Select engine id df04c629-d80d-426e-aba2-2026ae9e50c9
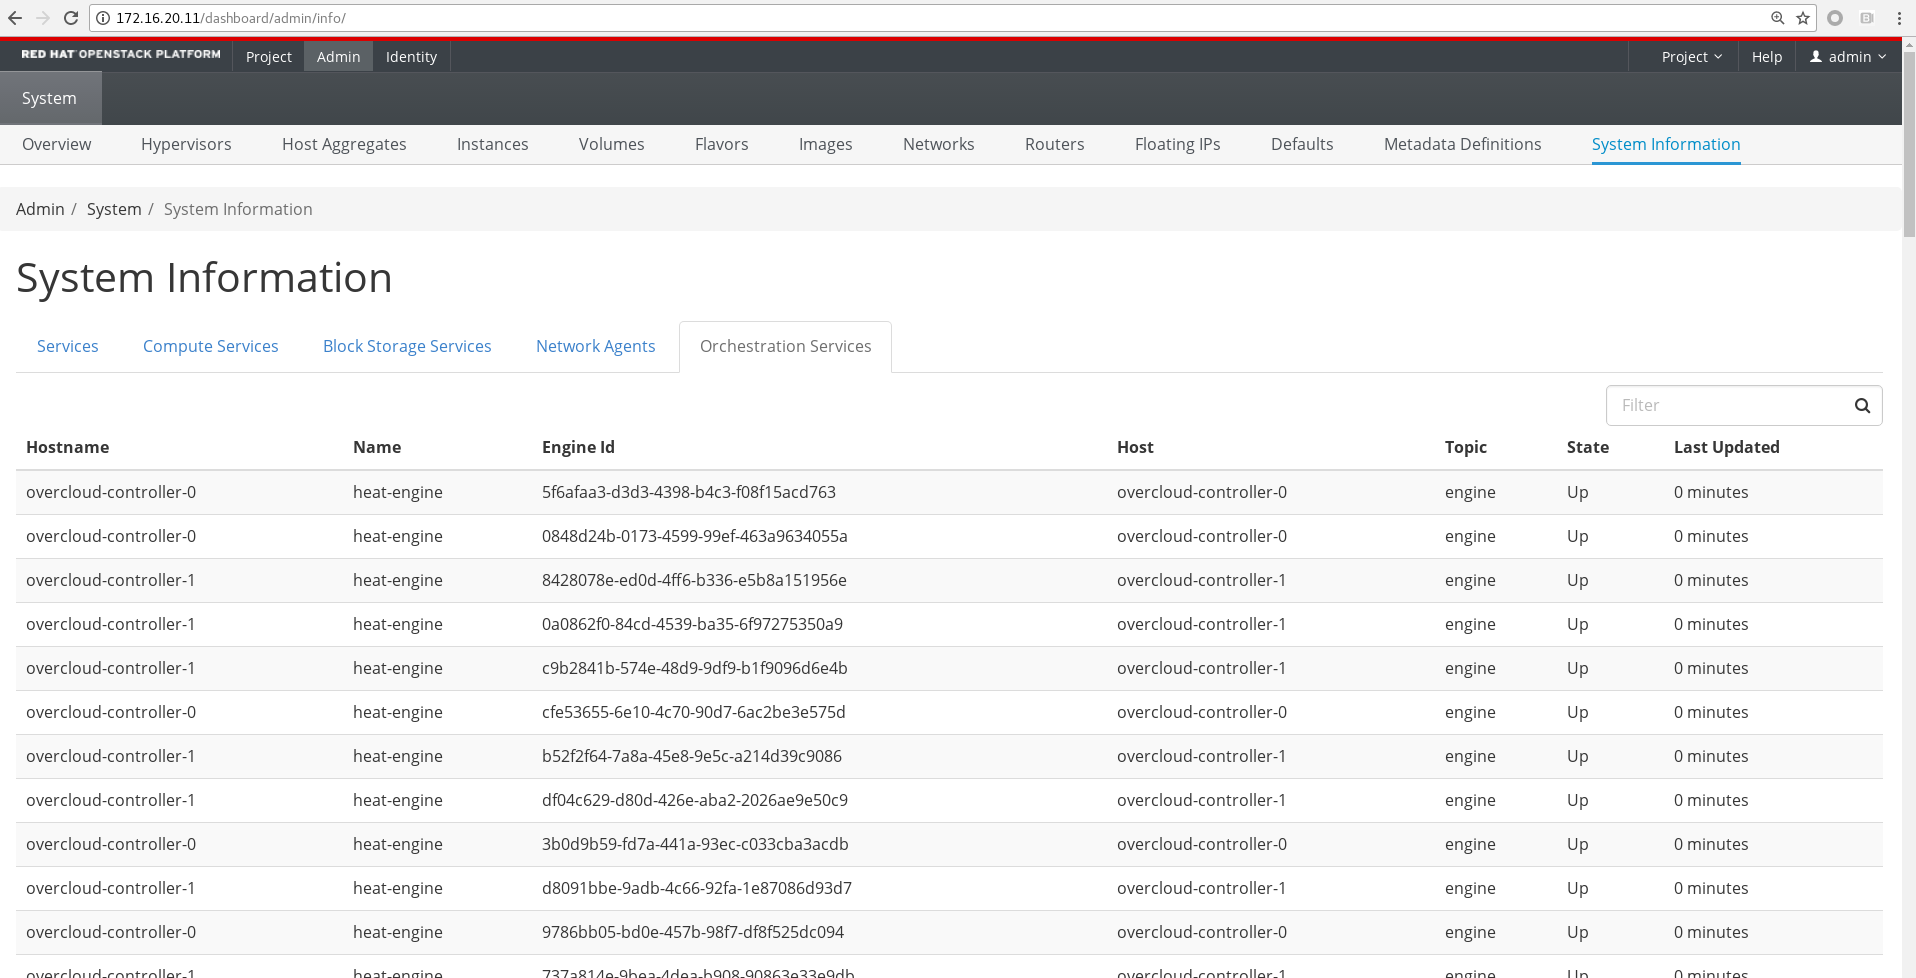1916x978 pixels. tap(695, 800)
